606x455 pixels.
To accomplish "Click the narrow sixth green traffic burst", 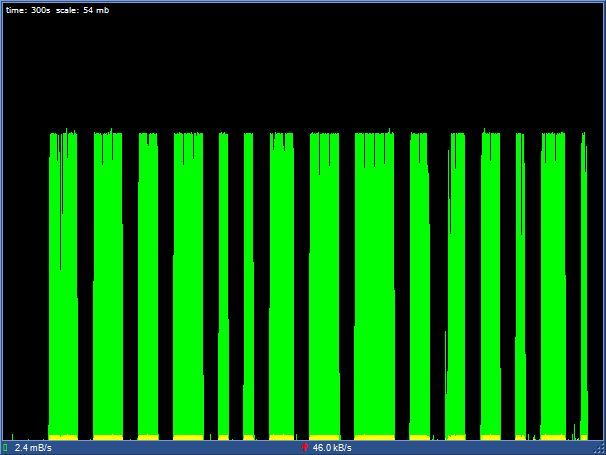I will 249,286.
